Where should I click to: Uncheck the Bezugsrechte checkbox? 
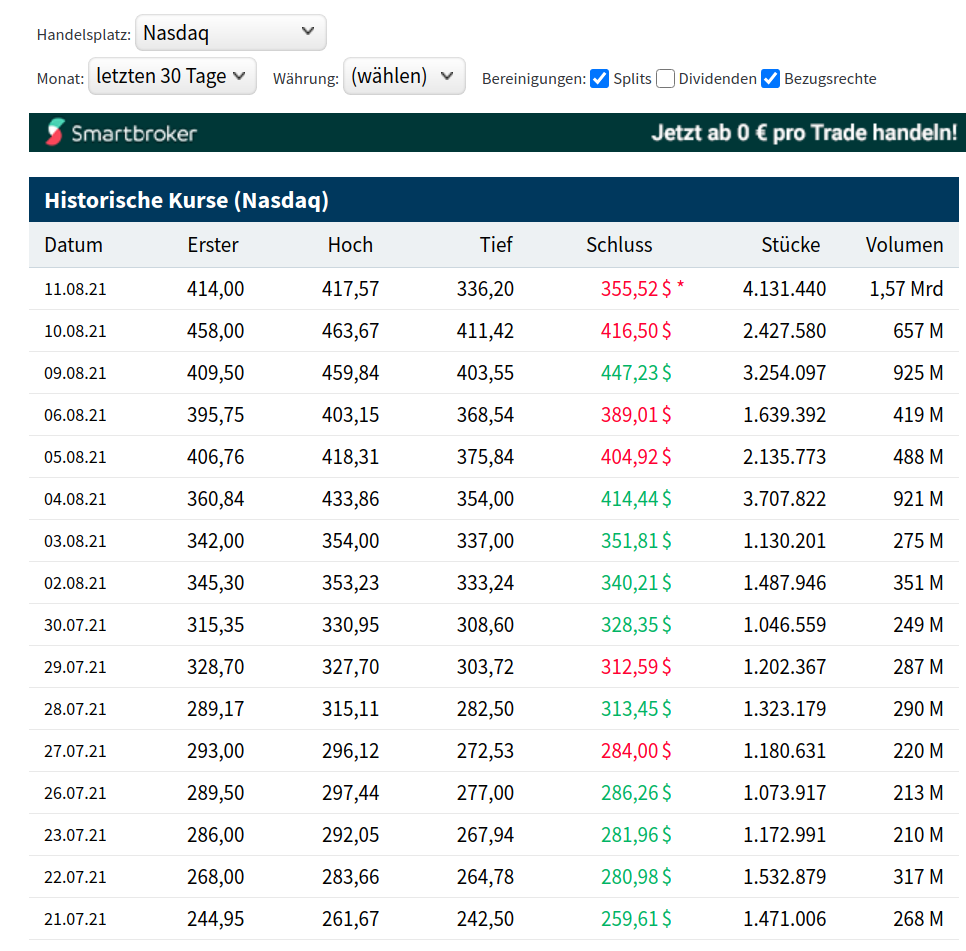pos(771,78)
